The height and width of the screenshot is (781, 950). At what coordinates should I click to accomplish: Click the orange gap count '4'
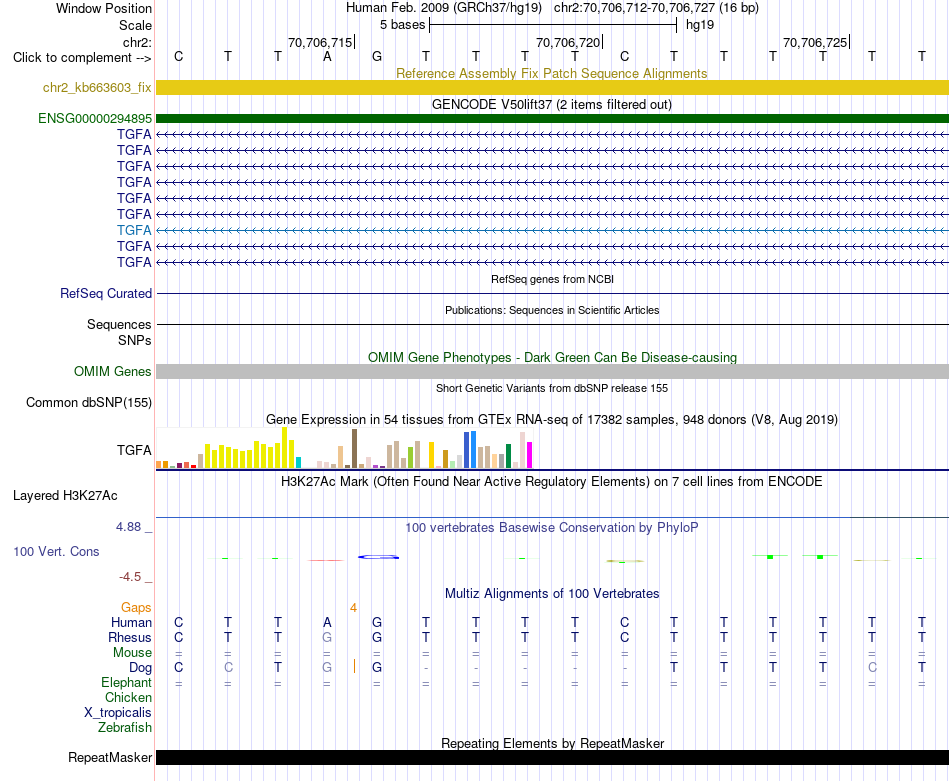tap(353, 608)
